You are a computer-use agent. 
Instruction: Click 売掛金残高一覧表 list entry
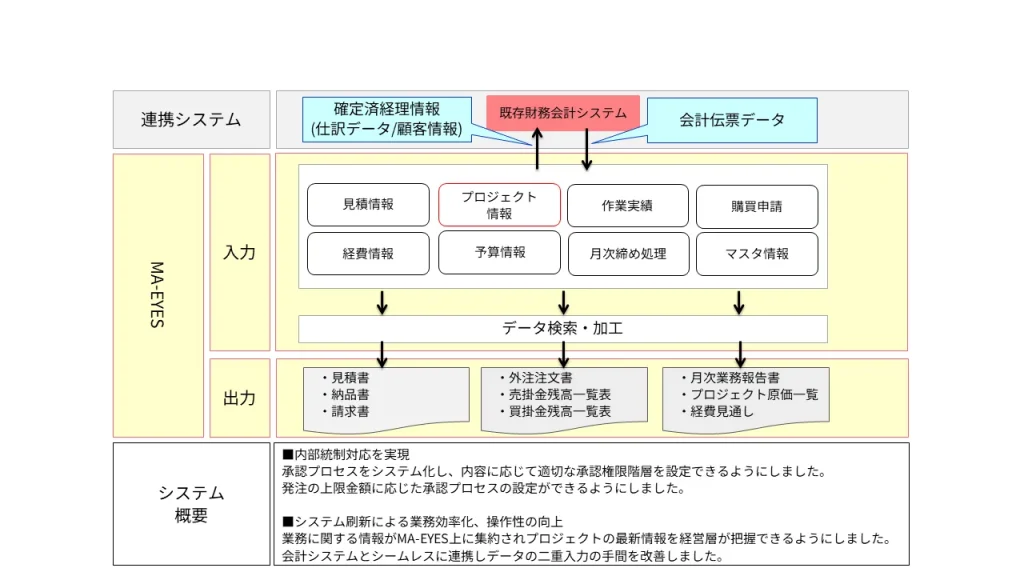coord(560,394)
